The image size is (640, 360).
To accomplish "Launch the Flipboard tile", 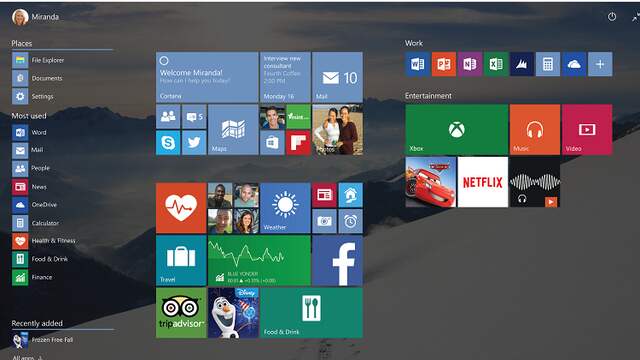I will click(x=298, y=142).
